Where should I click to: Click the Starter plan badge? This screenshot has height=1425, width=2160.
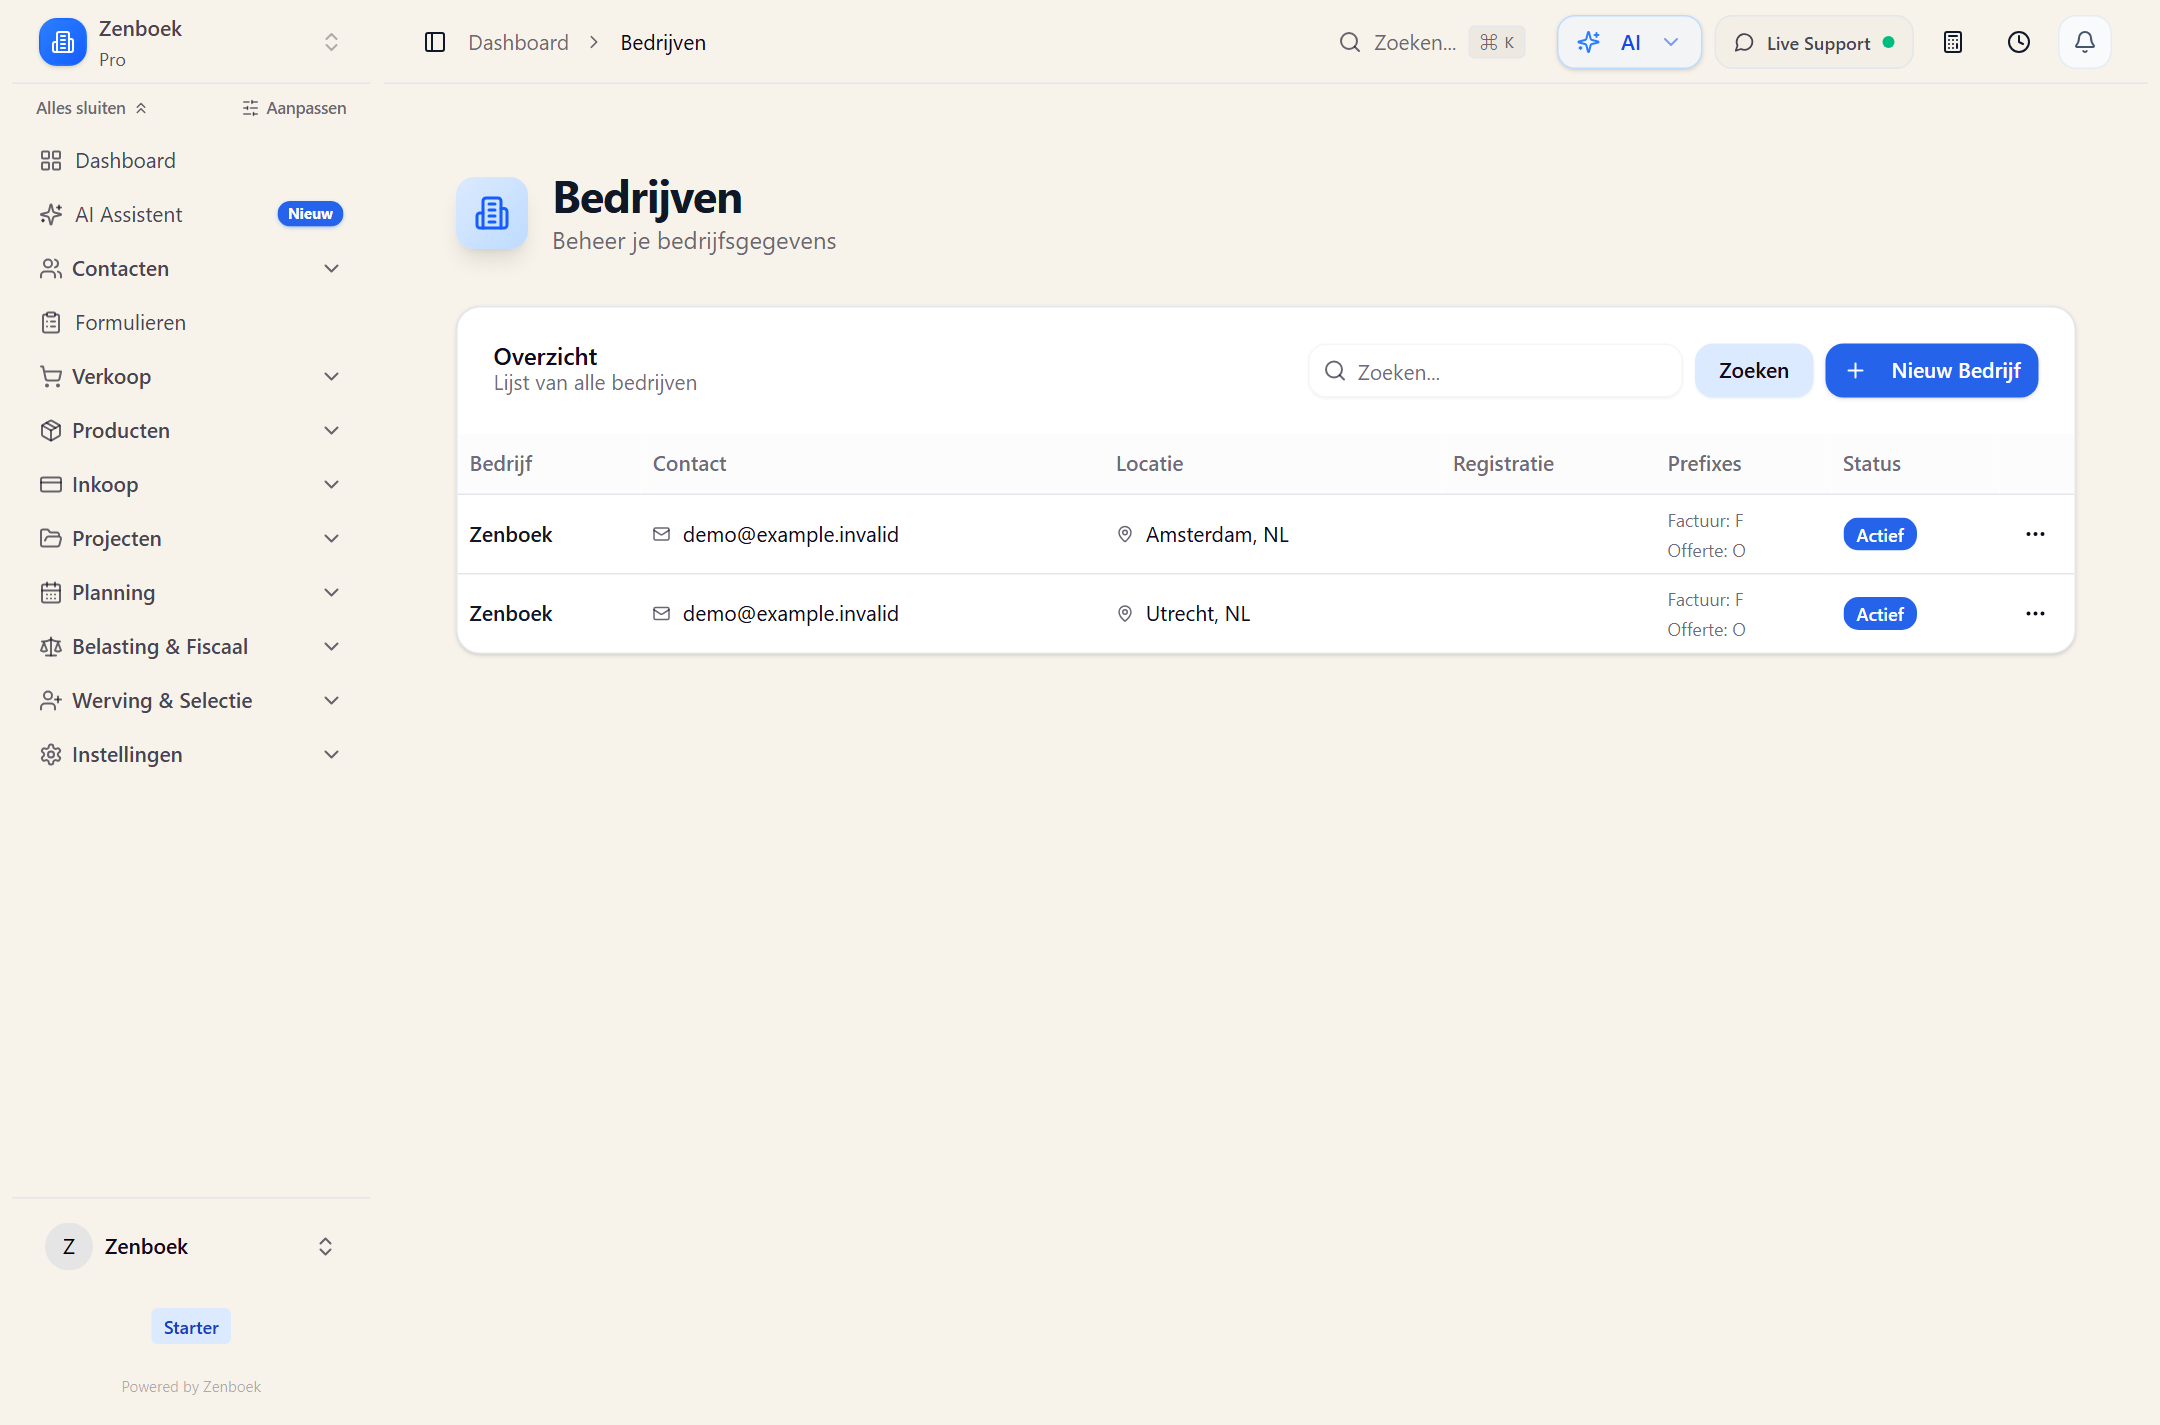(x=191, y=1327)
